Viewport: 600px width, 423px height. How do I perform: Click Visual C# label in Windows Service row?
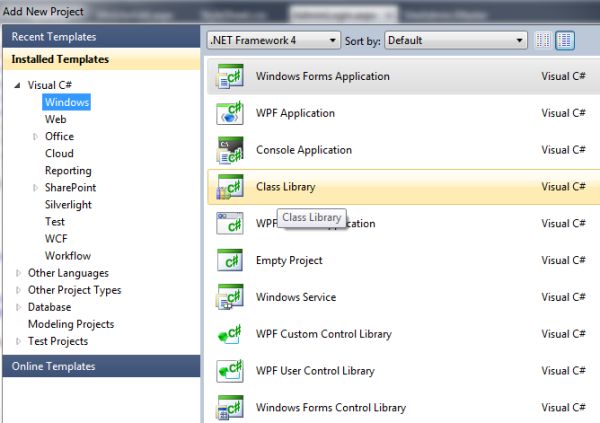coord(563,297)
